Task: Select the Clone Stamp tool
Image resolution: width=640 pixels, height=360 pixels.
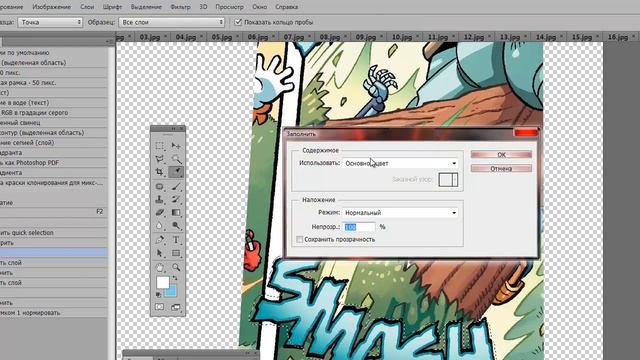Action: coord(160,200)
